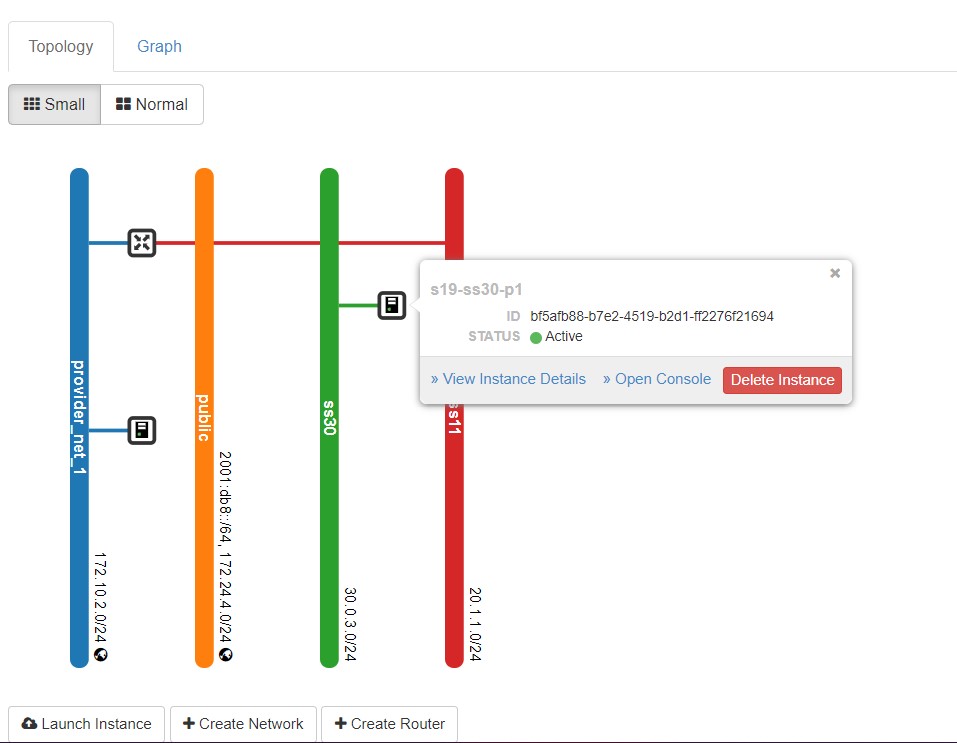
Task: Click the 2001:db8::/64, 172.24.4.0/24 label
Action: (x=226, y=548)
